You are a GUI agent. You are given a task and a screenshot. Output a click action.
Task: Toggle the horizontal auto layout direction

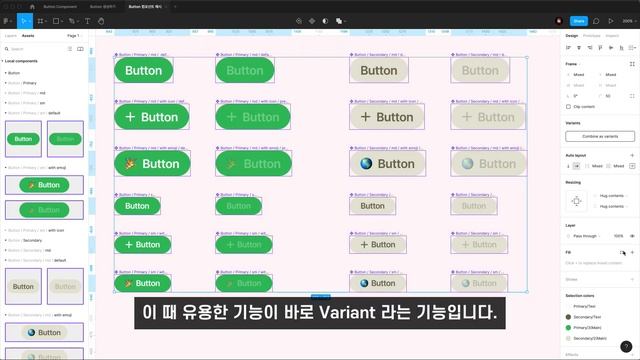point(576,166)
